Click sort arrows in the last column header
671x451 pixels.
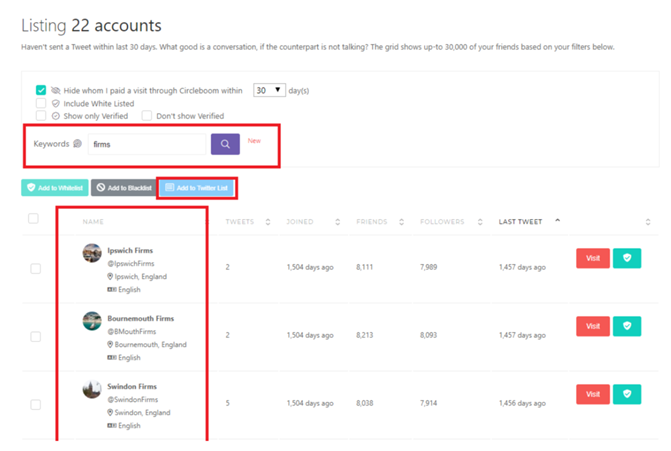click(648, 222)
